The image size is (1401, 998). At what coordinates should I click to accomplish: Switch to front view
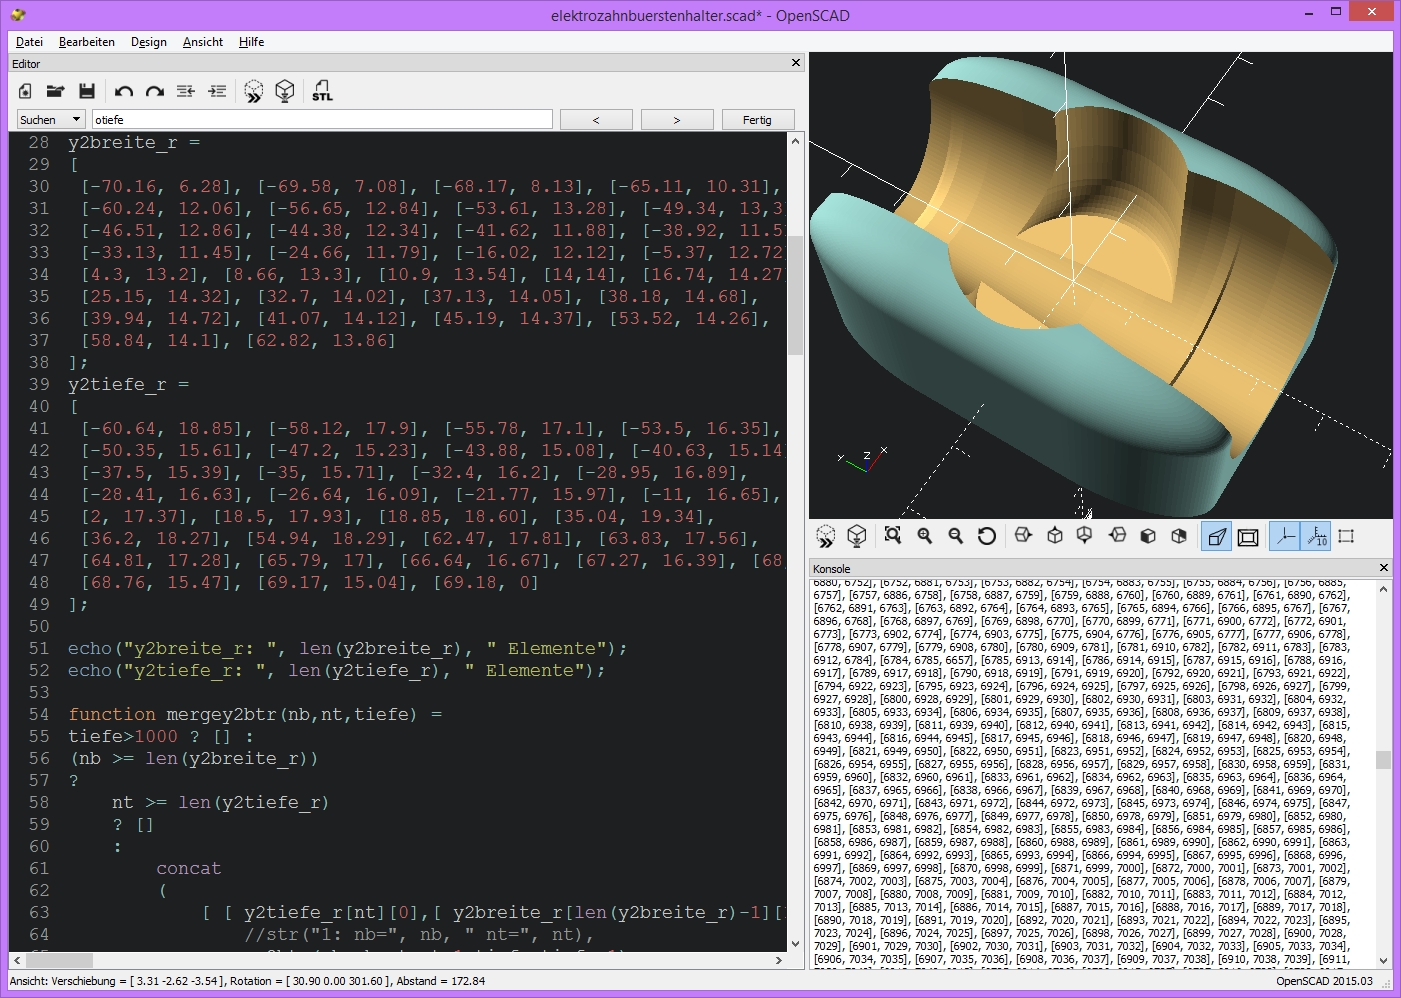click(x=1148, y=537)
